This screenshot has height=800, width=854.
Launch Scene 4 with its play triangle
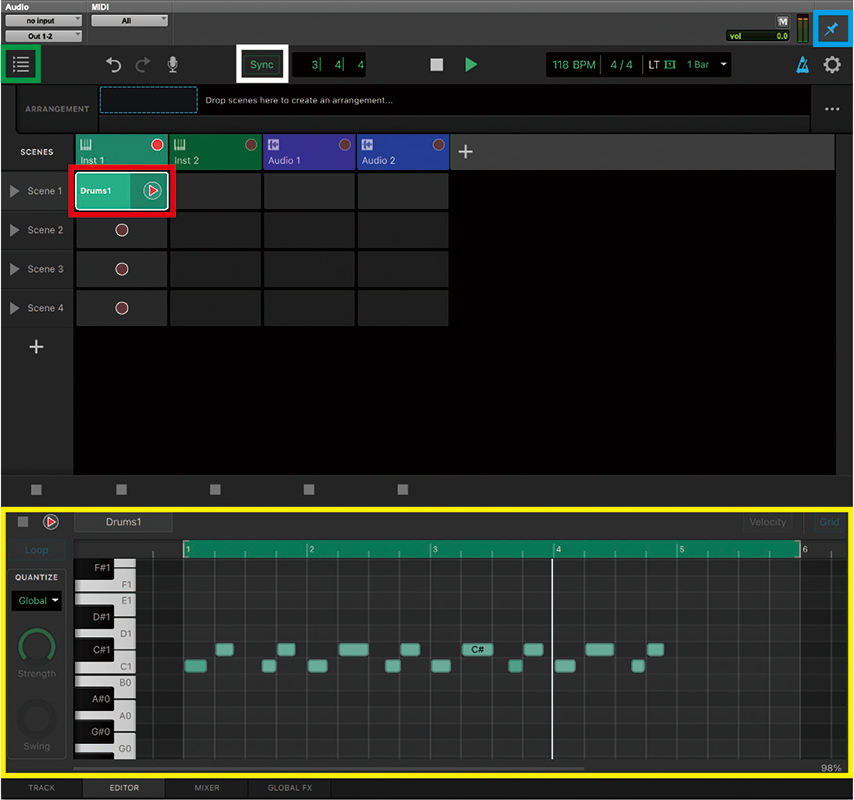point(15,308)
